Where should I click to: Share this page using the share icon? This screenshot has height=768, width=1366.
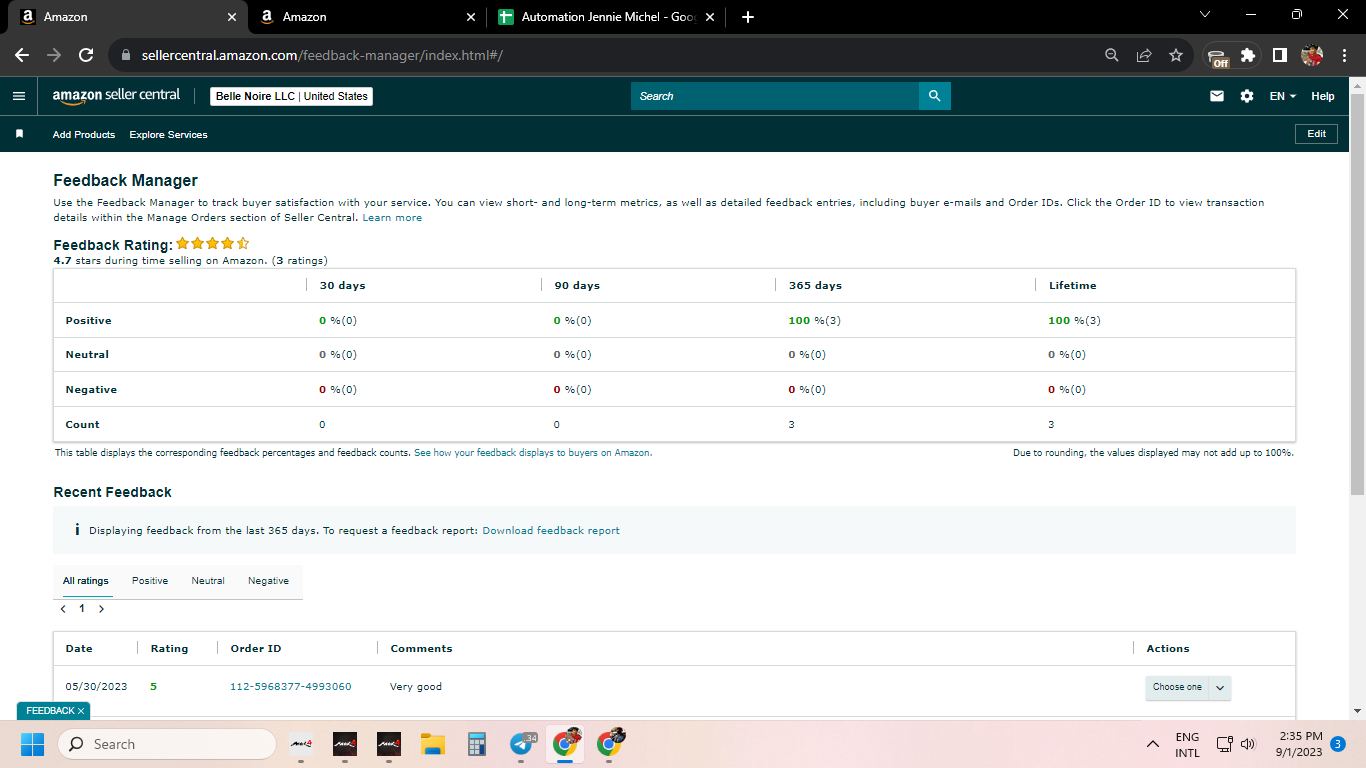(1144, 56)
